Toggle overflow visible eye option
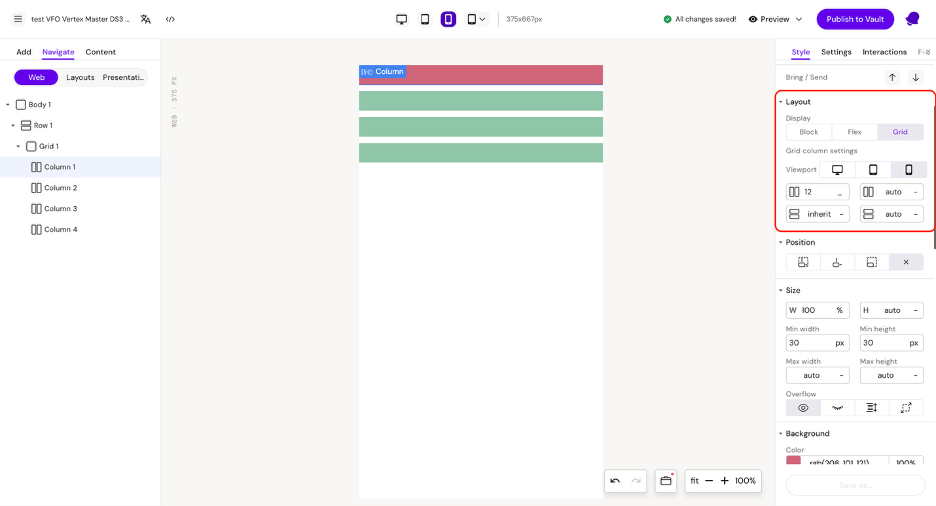The width and height of the screenshot is (936, 506). pos(803,408)
